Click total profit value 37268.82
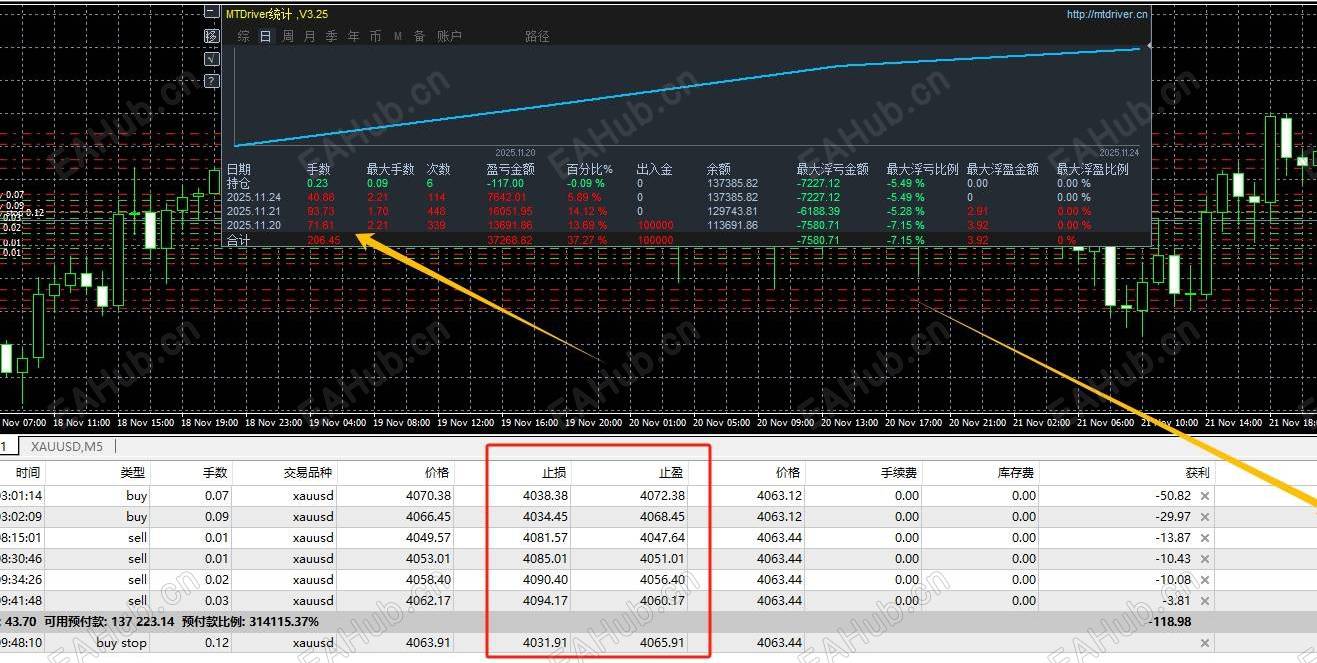1317x663 pixels. click(x=511, y=241)
